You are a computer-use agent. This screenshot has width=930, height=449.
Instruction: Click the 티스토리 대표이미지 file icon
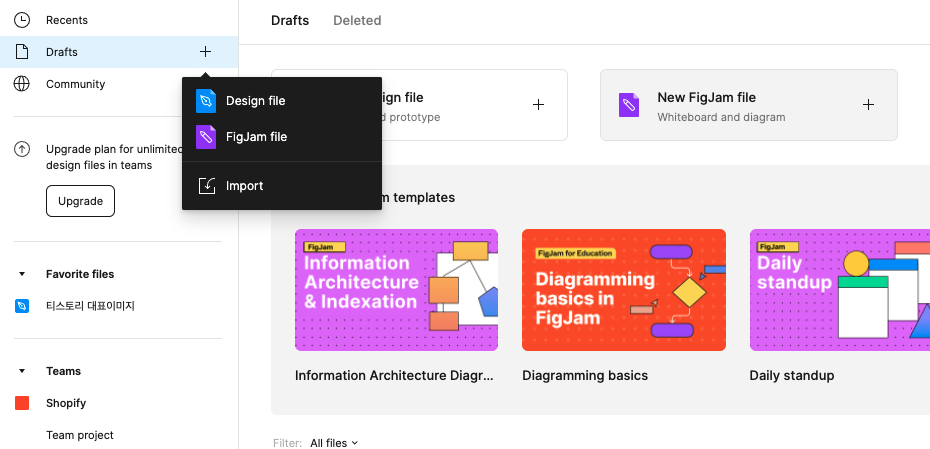point(22,306)
